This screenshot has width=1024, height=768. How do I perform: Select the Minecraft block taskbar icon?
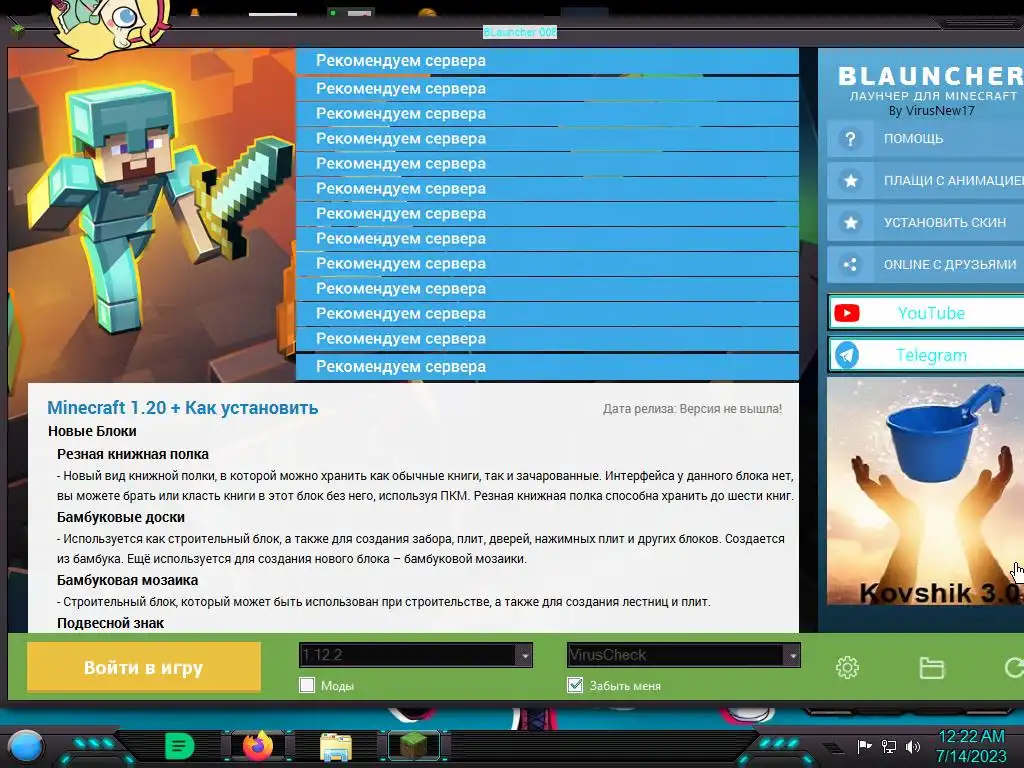click(414, 745)
